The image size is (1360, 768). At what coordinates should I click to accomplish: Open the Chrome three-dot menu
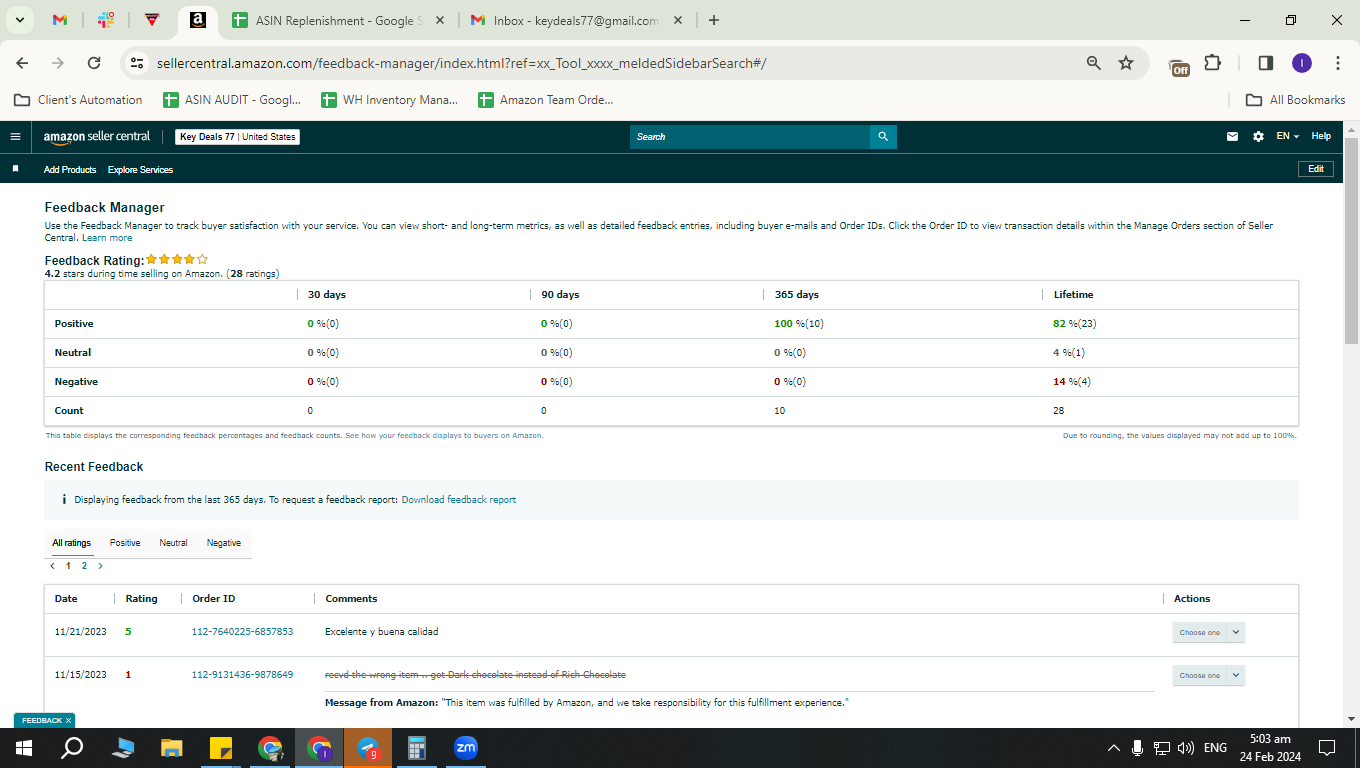[x=1338, y=63]
